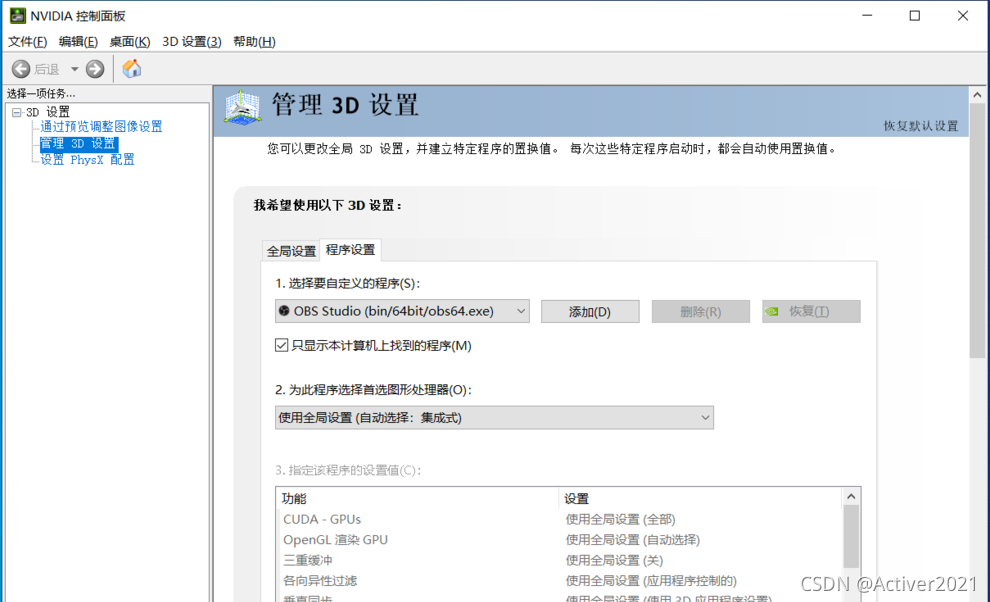Click the NVIDIA app icon in title bar

pyautogui.click(x=18, y=15)
